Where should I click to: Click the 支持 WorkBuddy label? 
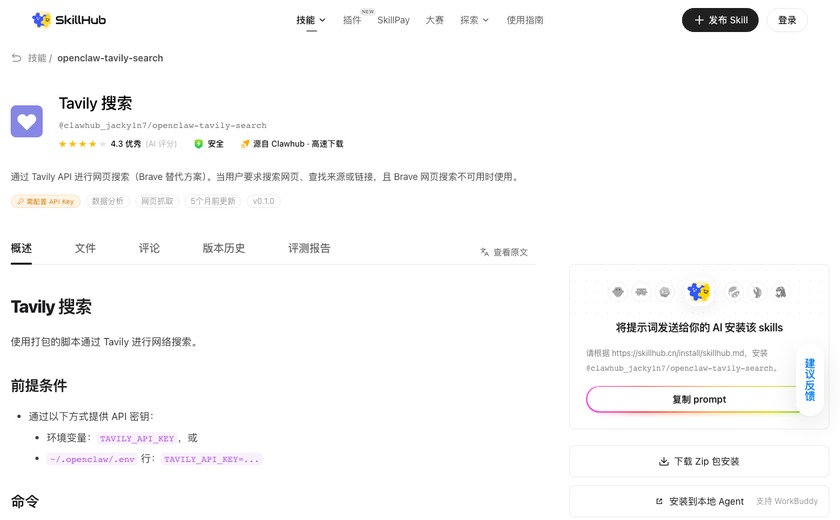coord(787,501)
